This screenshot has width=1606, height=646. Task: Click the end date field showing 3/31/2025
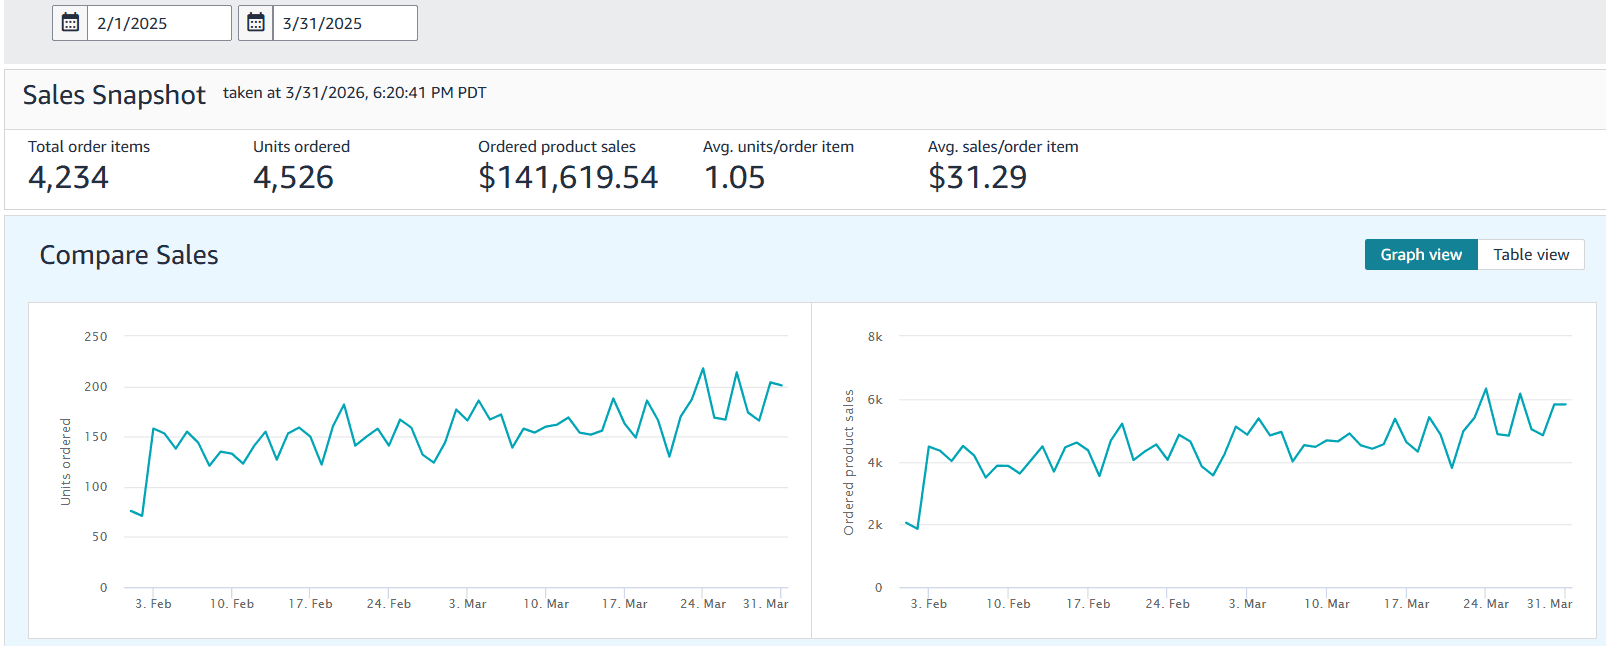[345, 23]
